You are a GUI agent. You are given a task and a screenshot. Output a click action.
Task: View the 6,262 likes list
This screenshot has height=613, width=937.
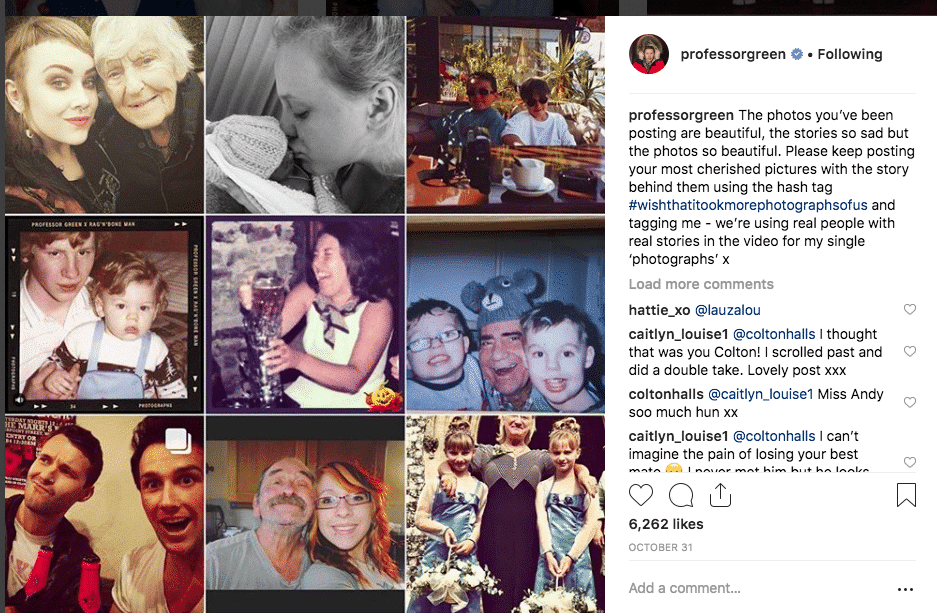666,524
